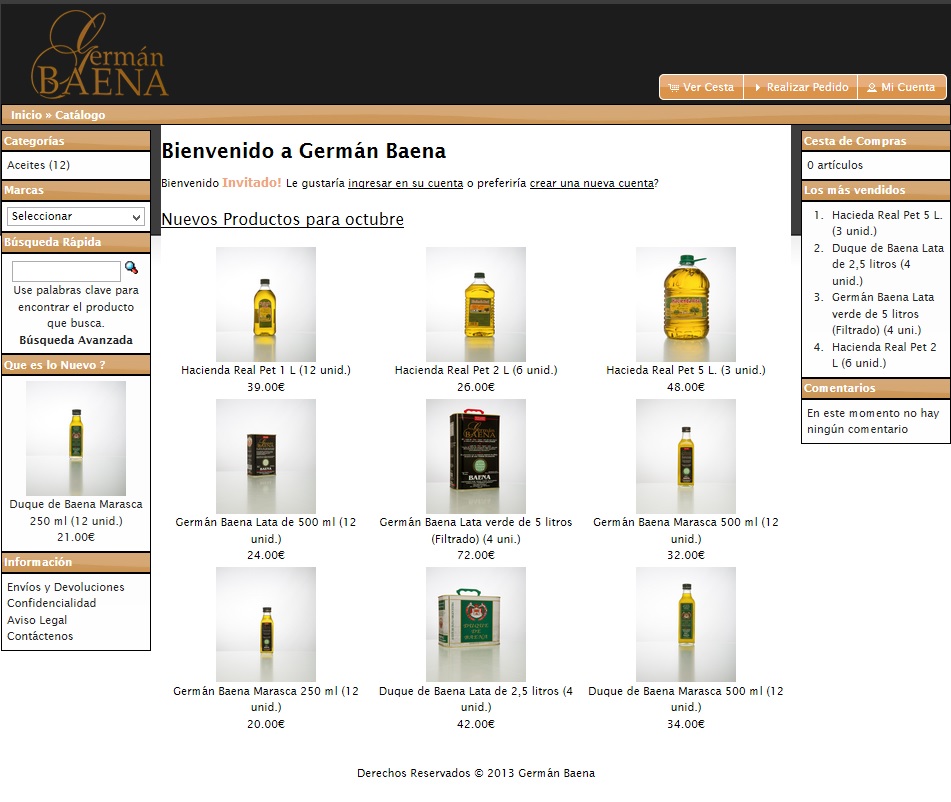Click the Hacieda Real Pet 5 L. product image
The height and width of the screenshot is (802, 951).
point(685,304)
